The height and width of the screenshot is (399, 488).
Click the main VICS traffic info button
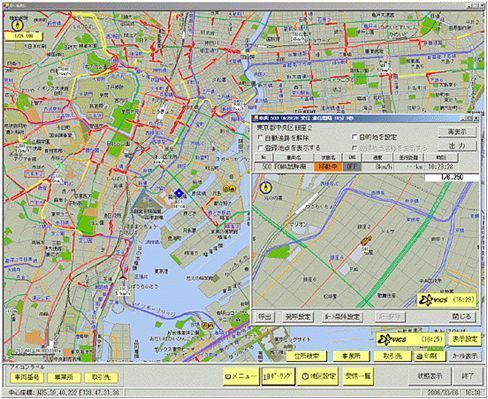[411, 339]
